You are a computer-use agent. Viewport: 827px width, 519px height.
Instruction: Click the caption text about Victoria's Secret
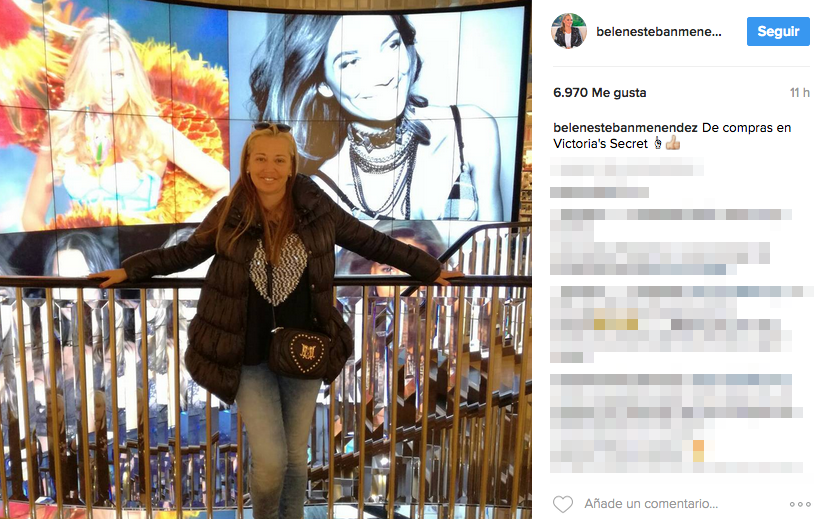coord(672,136)
